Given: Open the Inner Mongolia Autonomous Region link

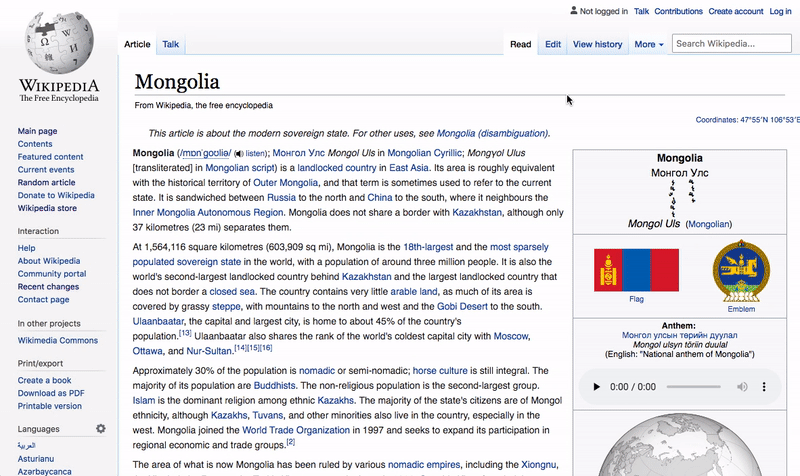Looking at the screenshot, I should point(208,212).
